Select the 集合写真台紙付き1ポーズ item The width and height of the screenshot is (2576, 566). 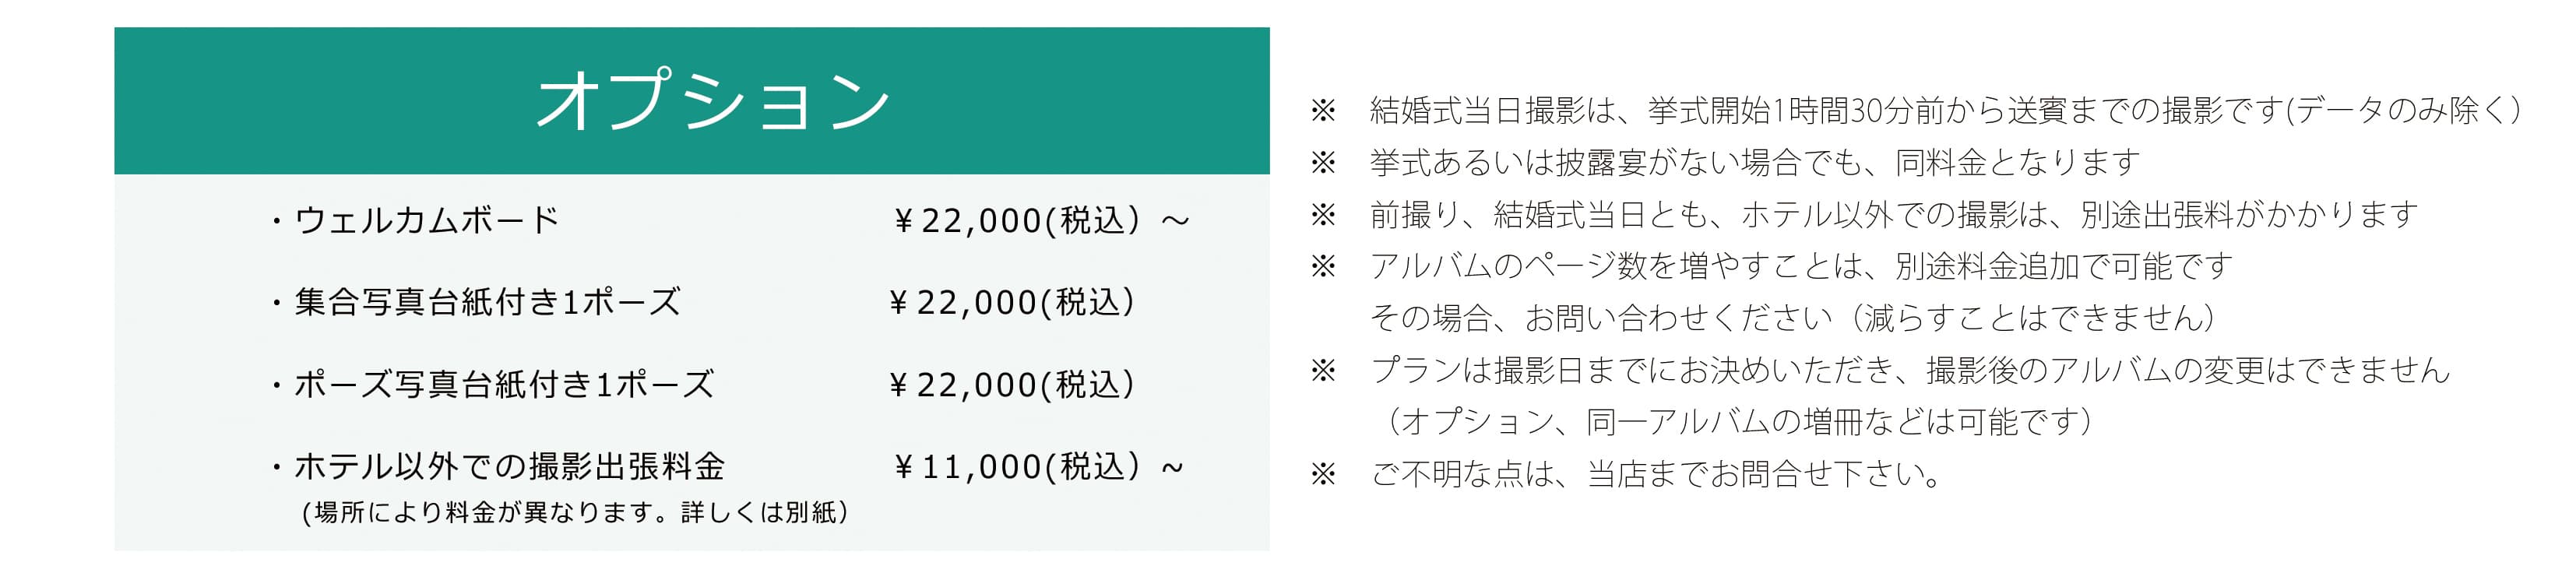(487, 302)
